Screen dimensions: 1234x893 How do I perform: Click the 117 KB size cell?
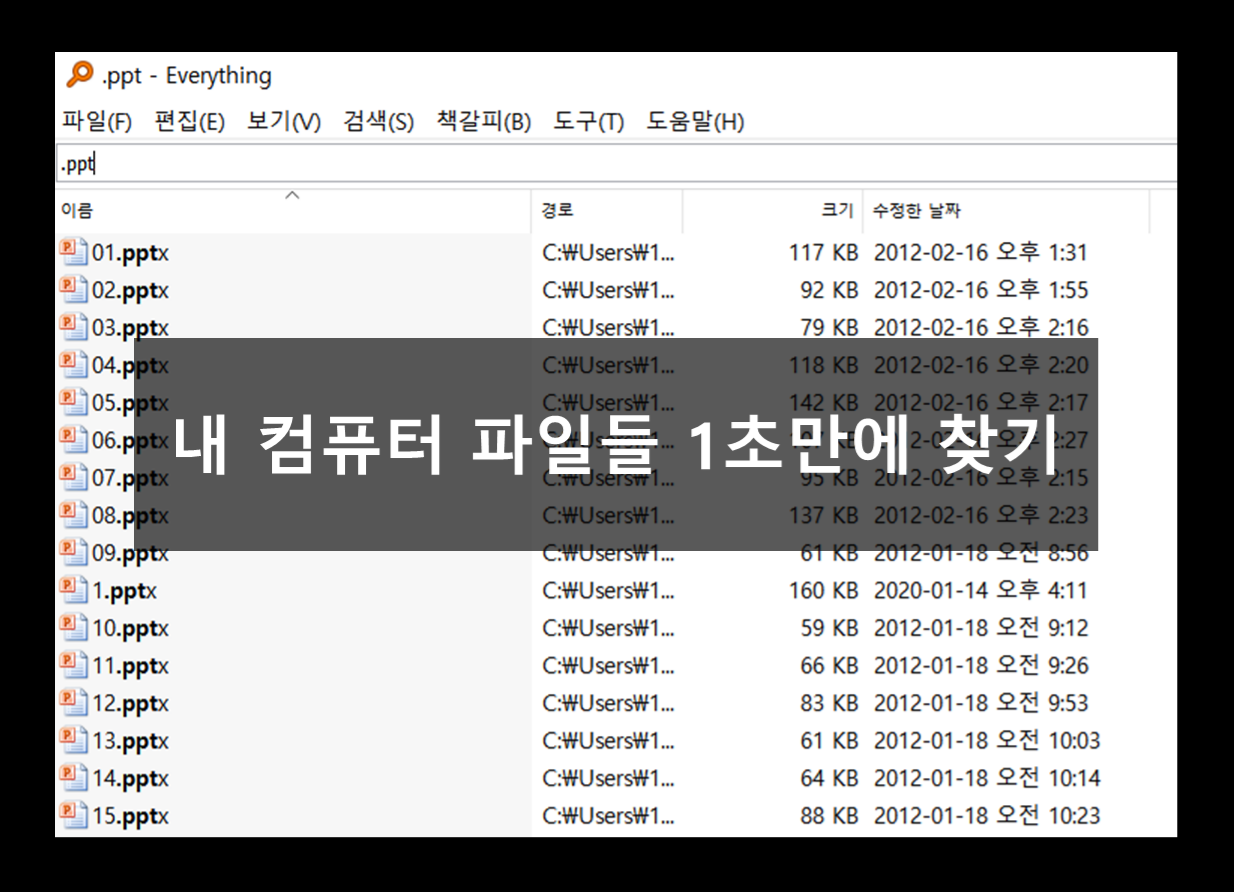(x=824, y=253)
